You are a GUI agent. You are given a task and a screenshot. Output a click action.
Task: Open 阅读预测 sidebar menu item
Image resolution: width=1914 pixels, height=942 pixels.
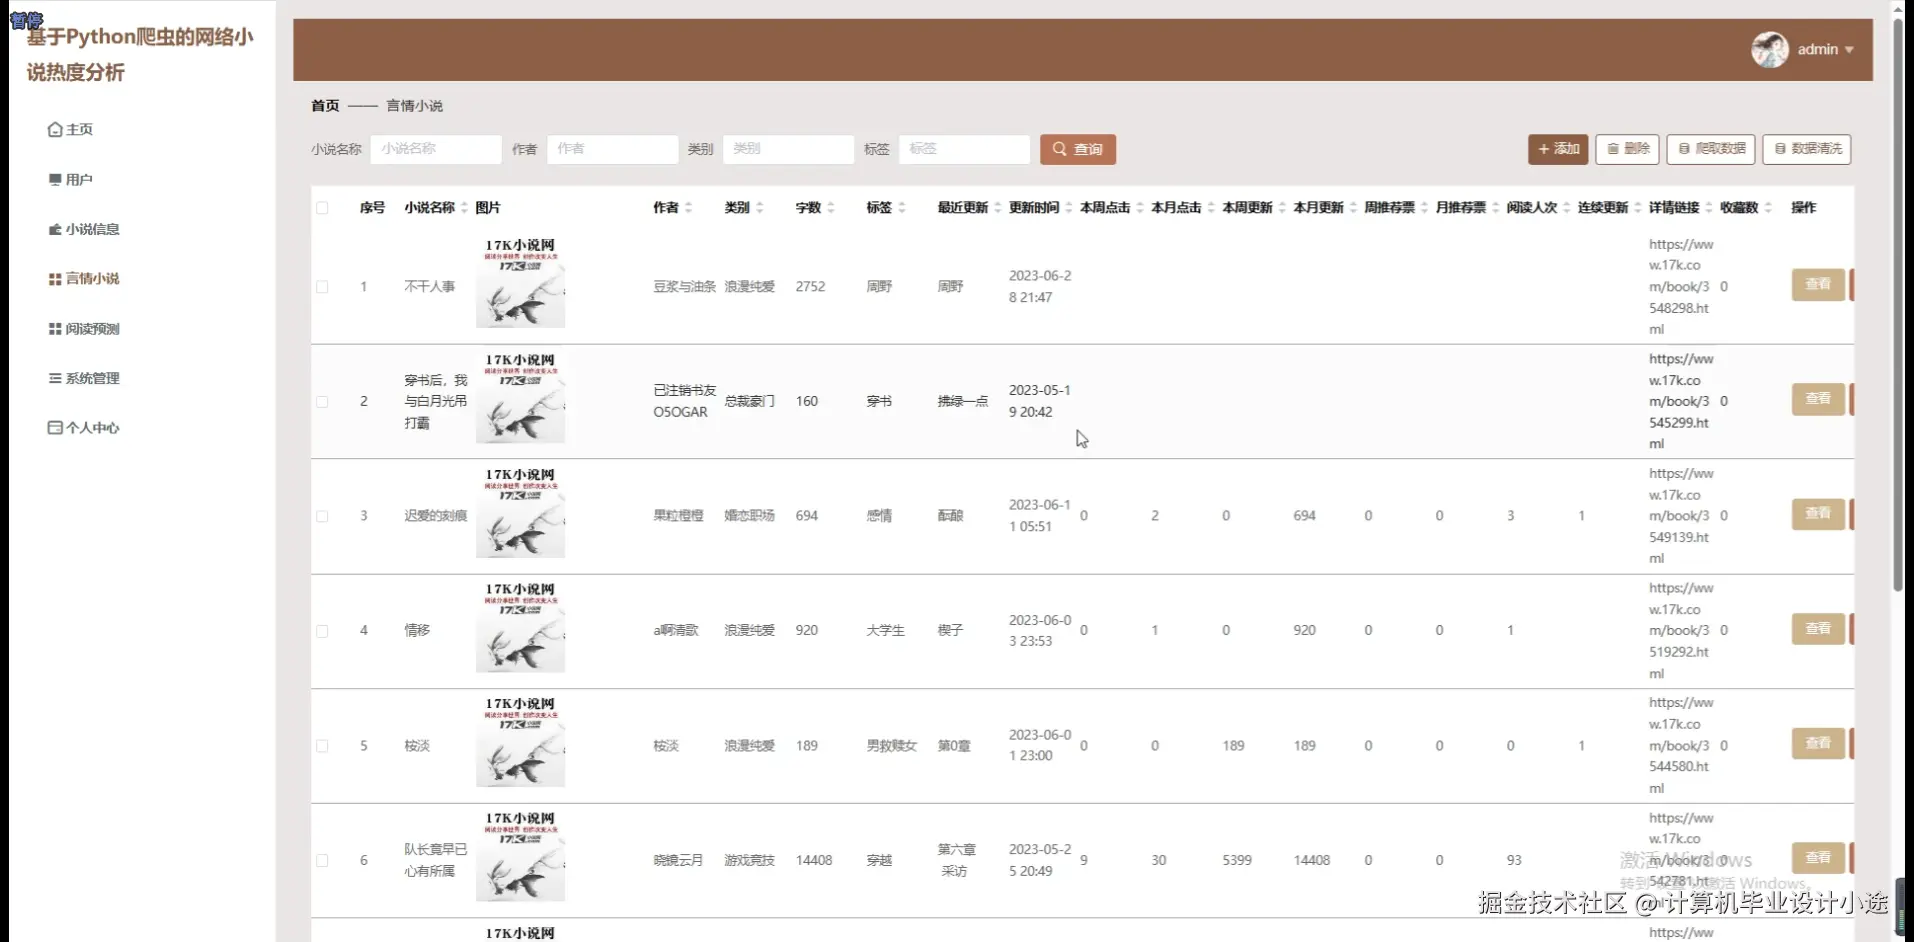tap(84, 329)
